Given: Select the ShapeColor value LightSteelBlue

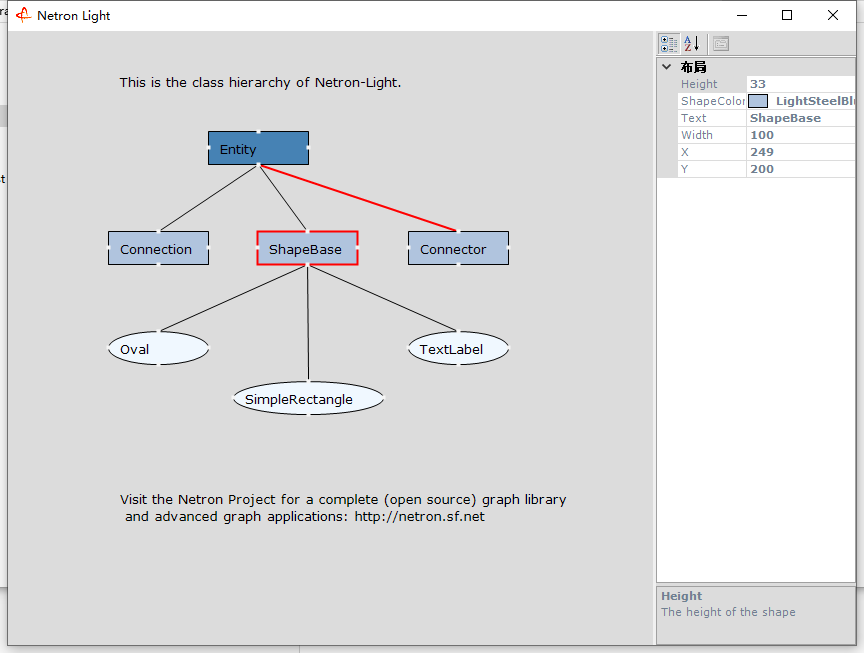Looking at the screenshot, I should (x=815, y=101).
